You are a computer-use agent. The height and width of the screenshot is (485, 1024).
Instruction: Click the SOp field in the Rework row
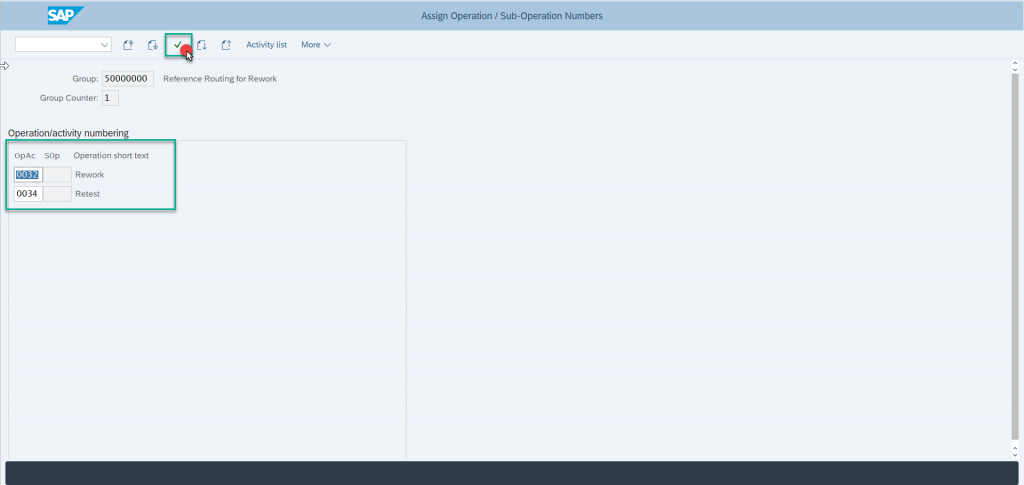click(x=57, y=174)
